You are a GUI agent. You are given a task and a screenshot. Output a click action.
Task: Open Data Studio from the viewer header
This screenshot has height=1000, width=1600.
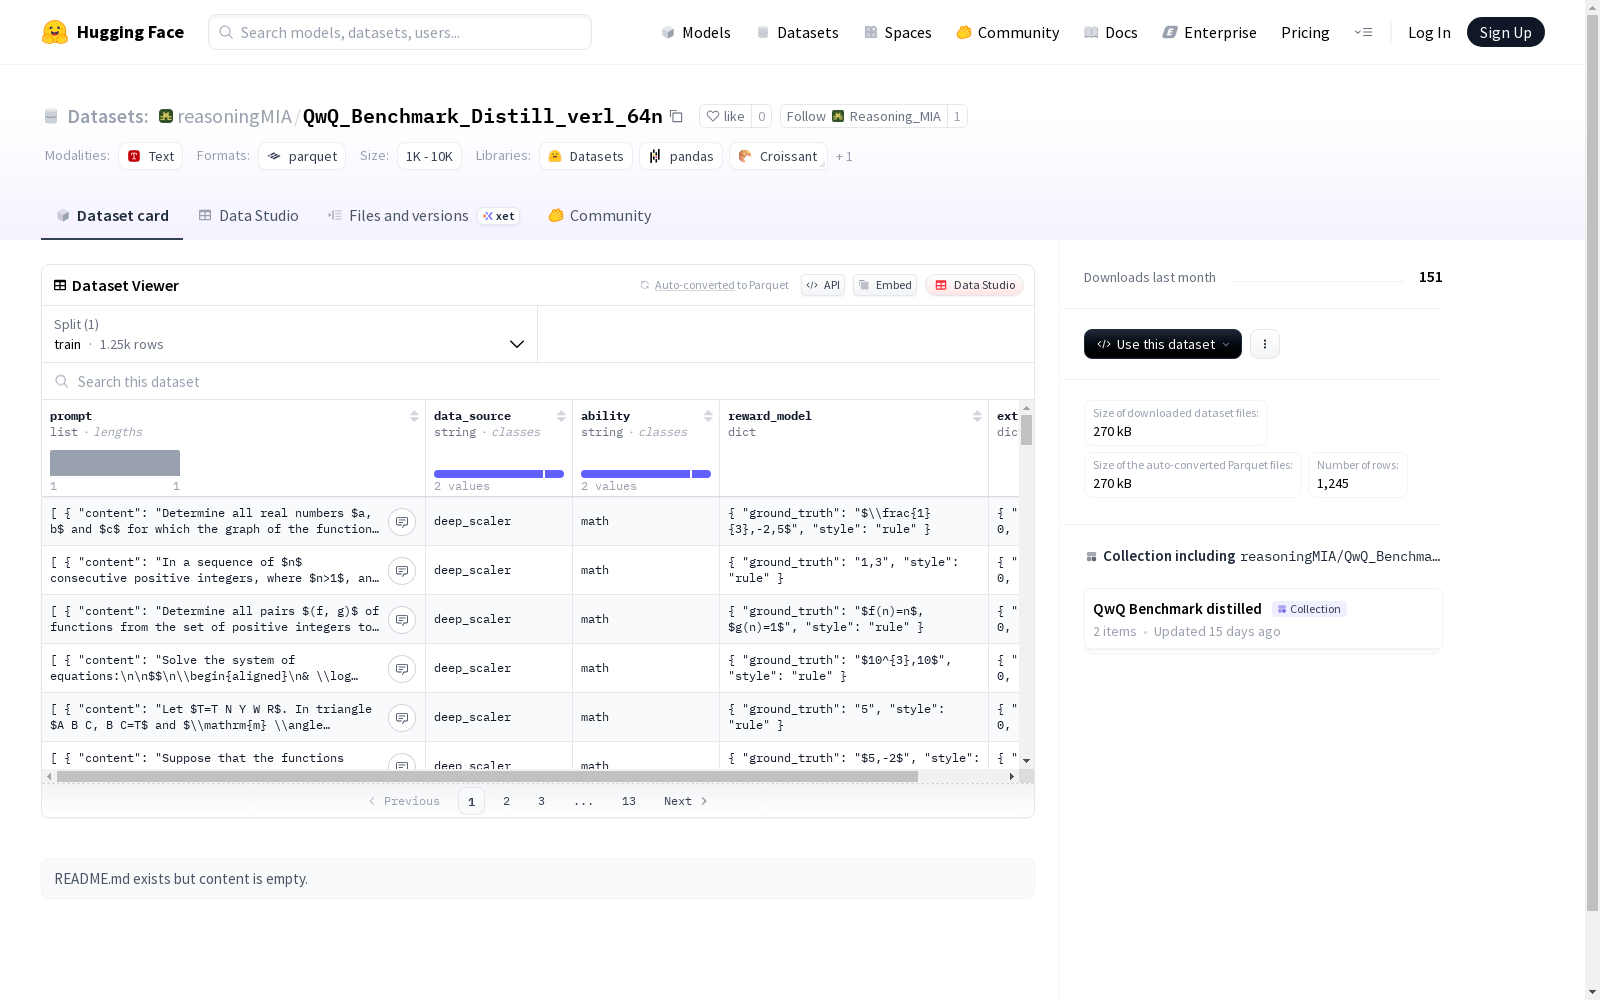click(975, 285)
